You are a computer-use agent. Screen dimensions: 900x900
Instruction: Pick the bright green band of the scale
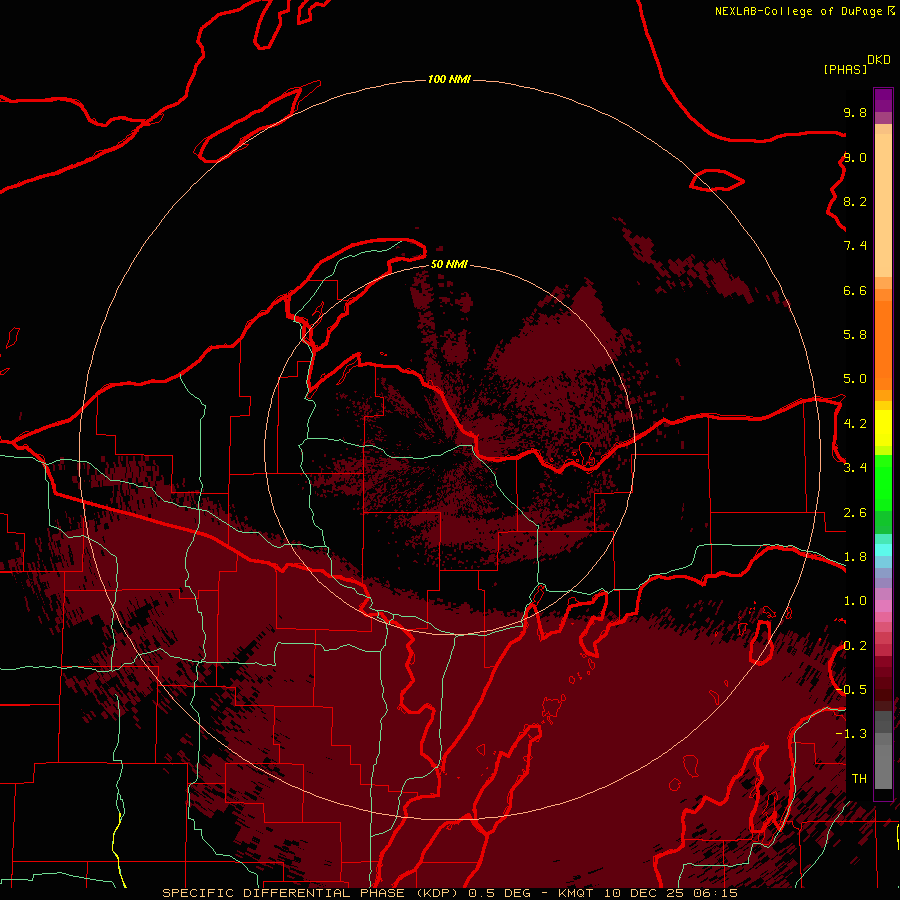(x=883, y=482)
